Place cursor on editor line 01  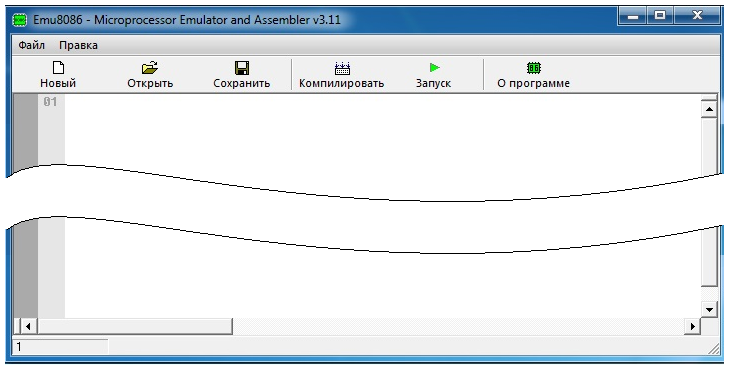coord(382,102)
